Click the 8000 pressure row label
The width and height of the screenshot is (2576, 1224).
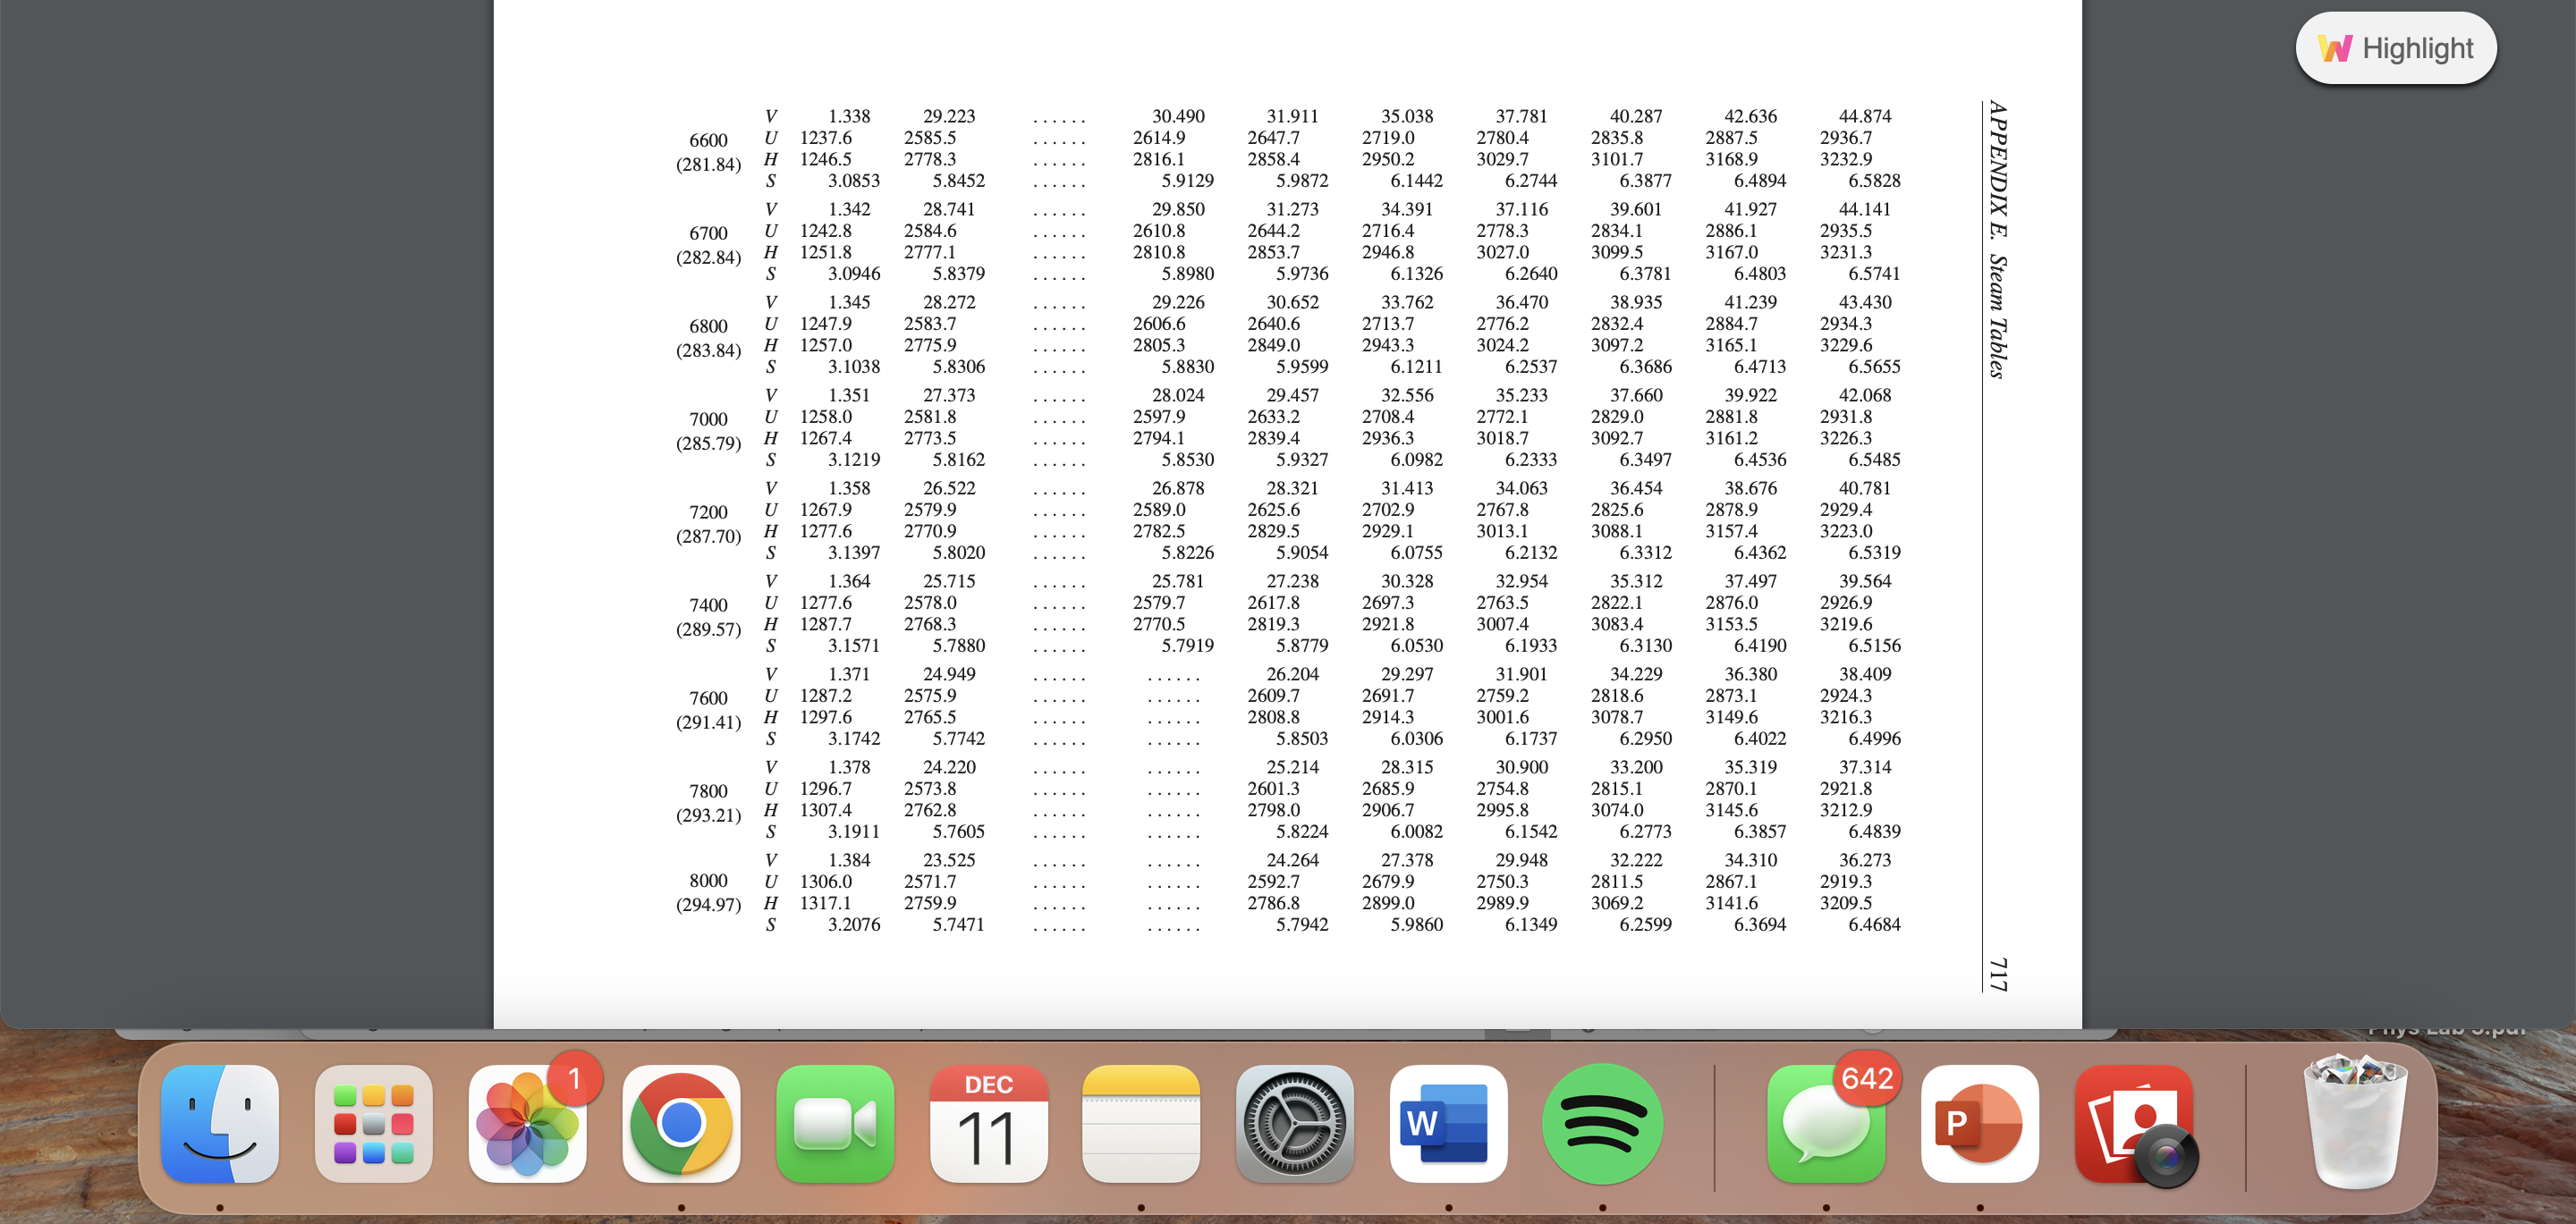click(x=708, y=881)
